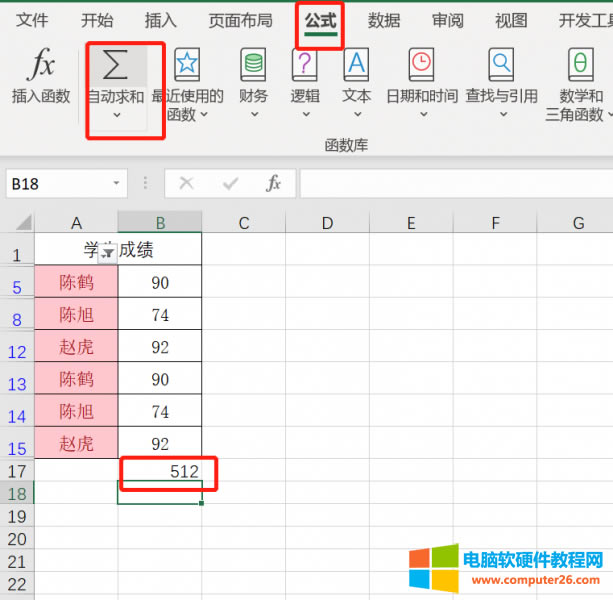Select cell 赵虎 in row 12

pyautogui.click(x=76, y=346)
